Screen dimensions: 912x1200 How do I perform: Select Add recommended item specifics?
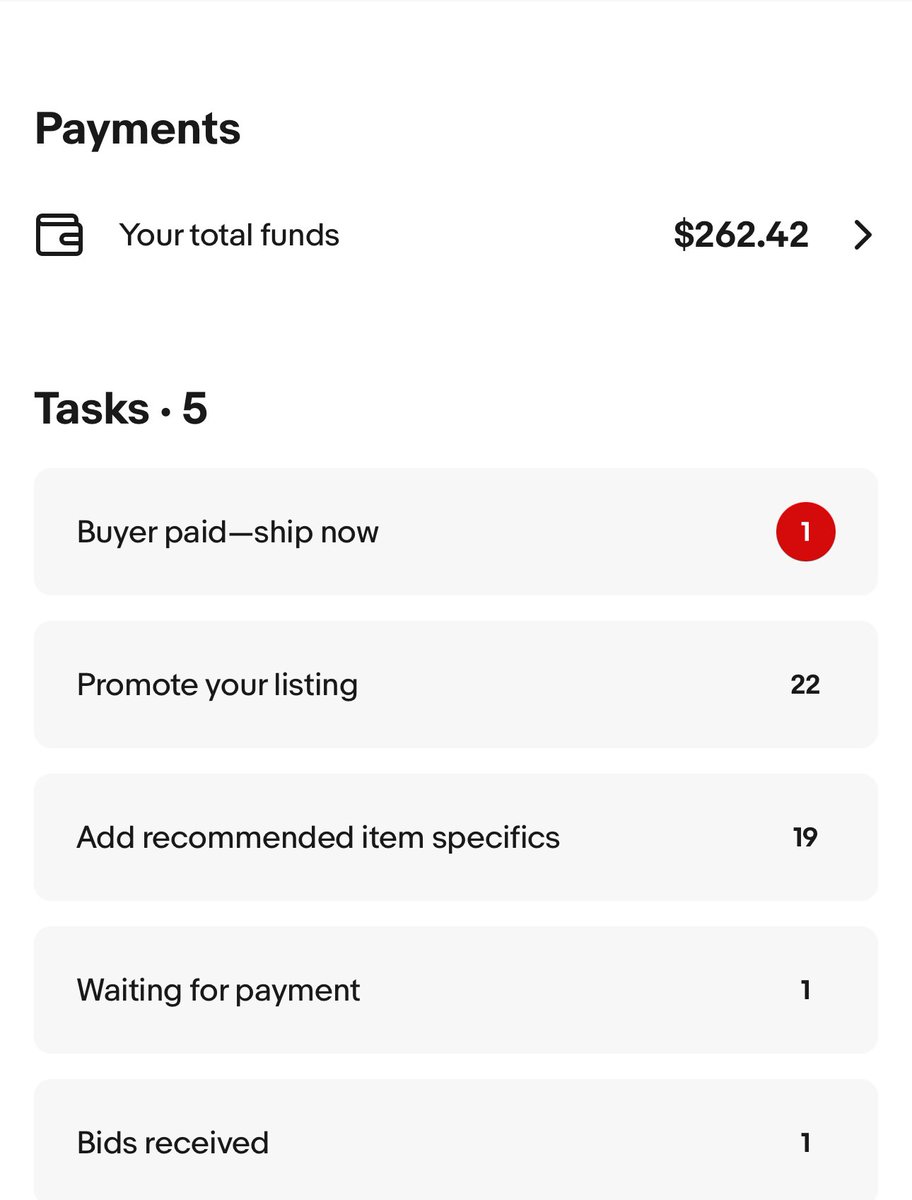(456, 837)
